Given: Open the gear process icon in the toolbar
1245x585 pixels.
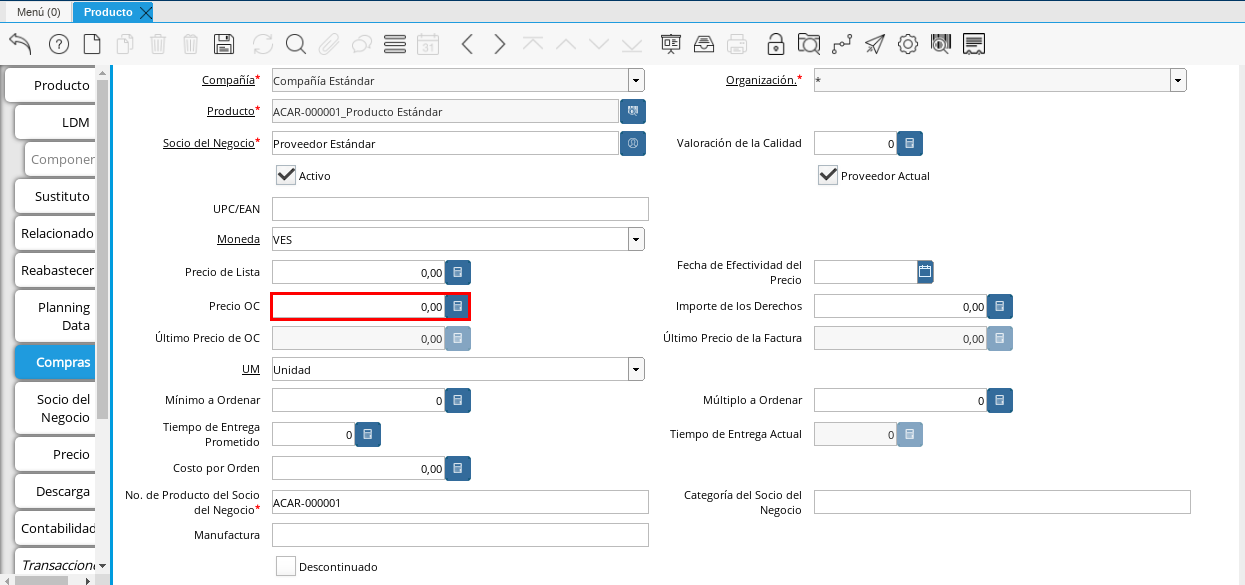Looking at the screenshot, I should click(908, 44).
